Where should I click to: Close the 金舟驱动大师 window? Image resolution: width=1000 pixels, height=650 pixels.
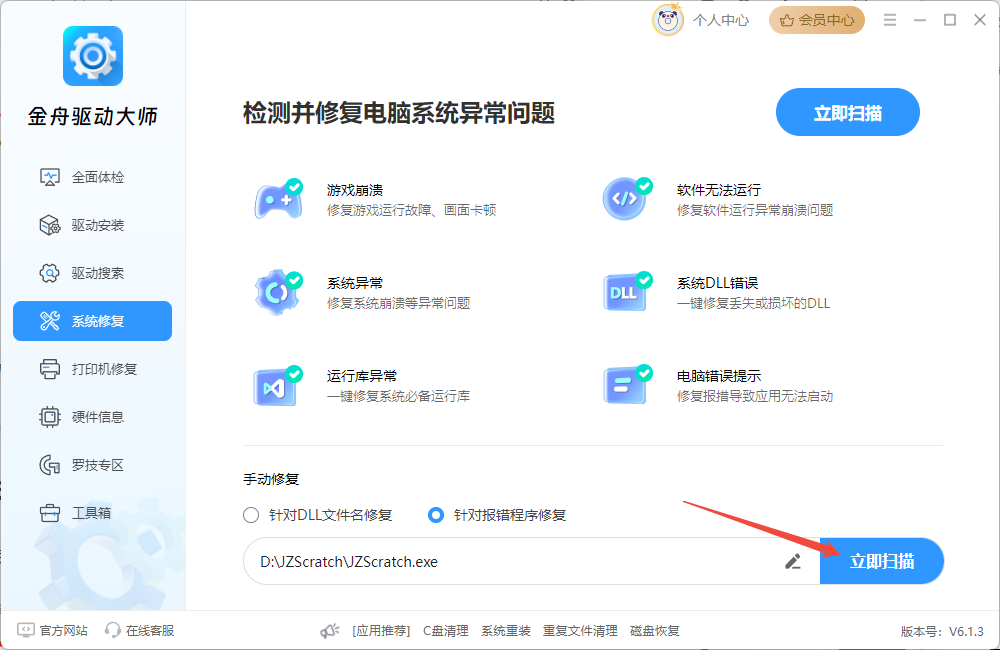(980, 20)
